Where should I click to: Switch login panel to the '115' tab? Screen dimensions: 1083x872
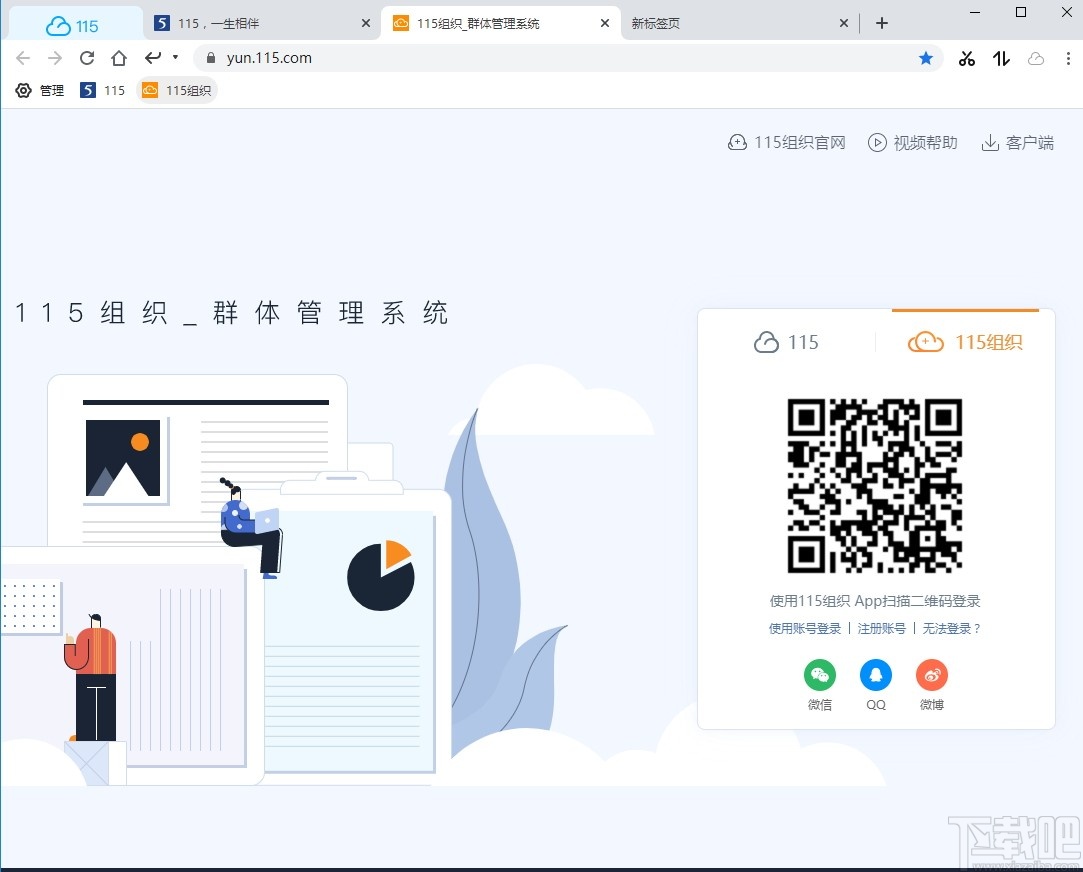coord(786,342)
